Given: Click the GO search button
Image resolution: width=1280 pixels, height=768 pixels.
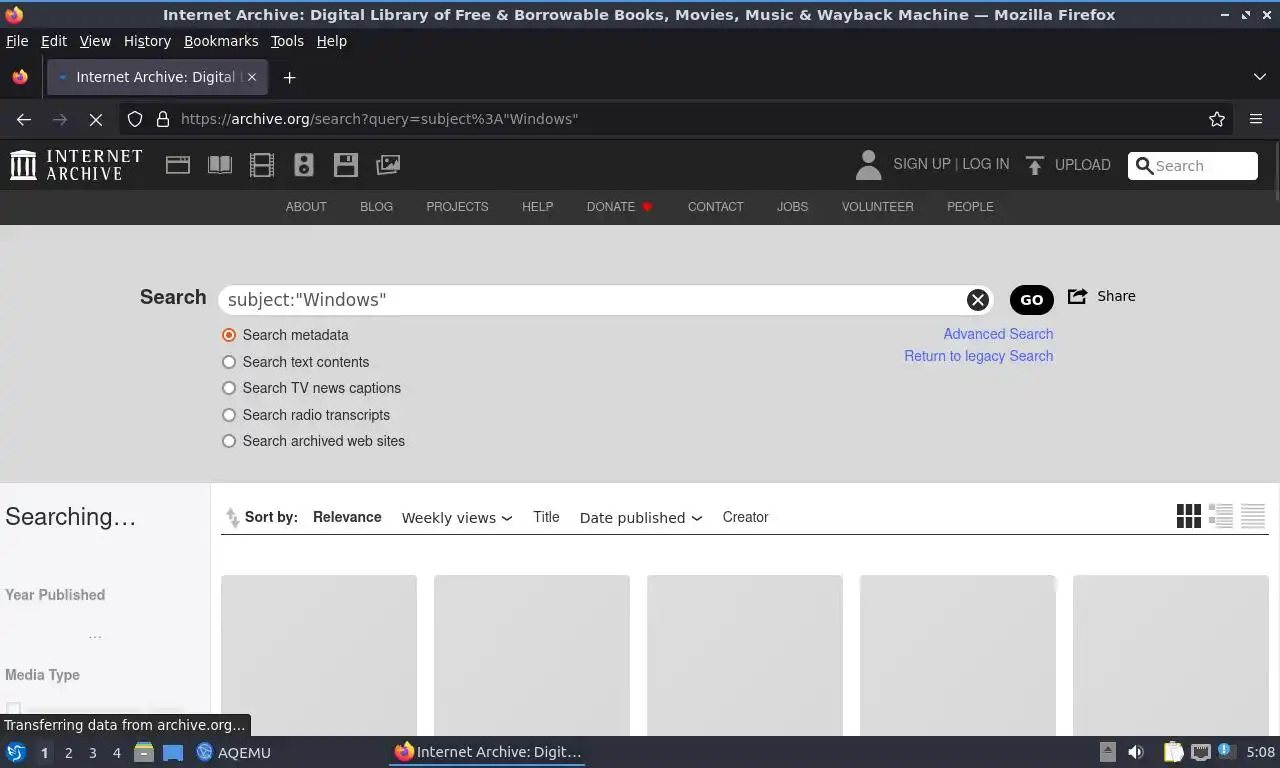Looking at the screenshot, I should coord(1031,299).
